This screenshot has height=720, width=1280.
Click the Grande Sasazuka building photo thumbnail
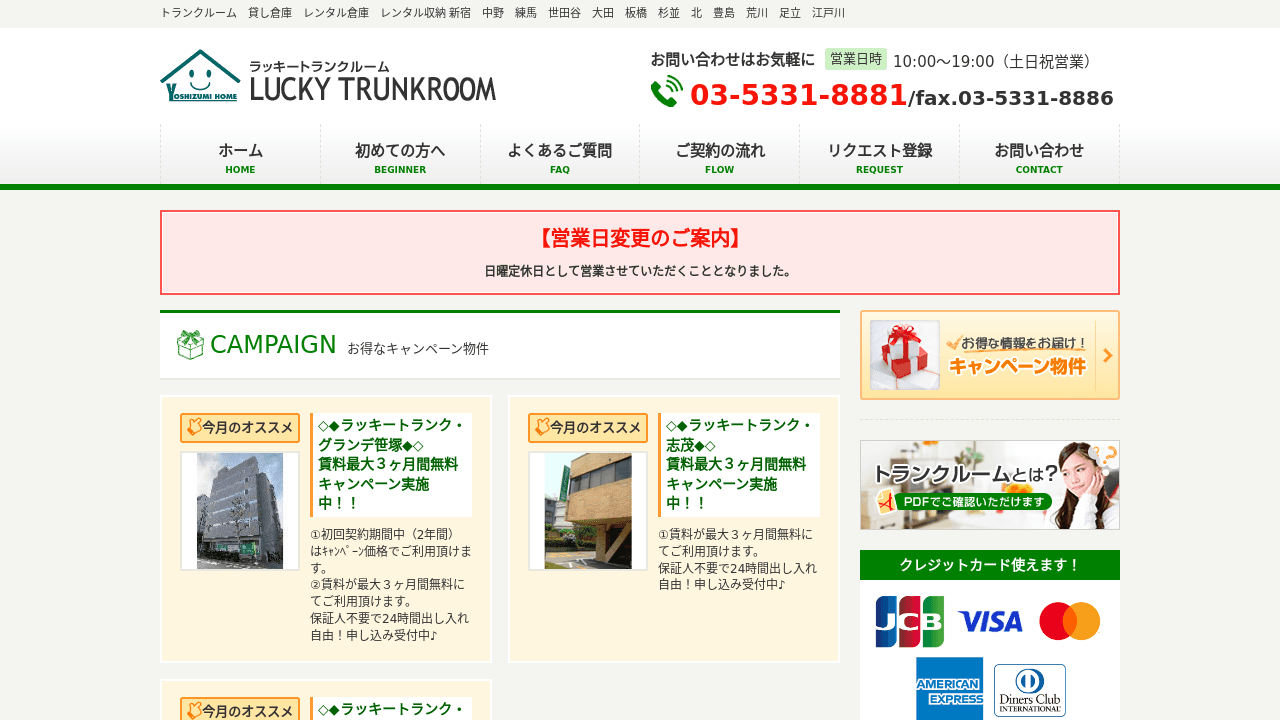pos(239,510)
